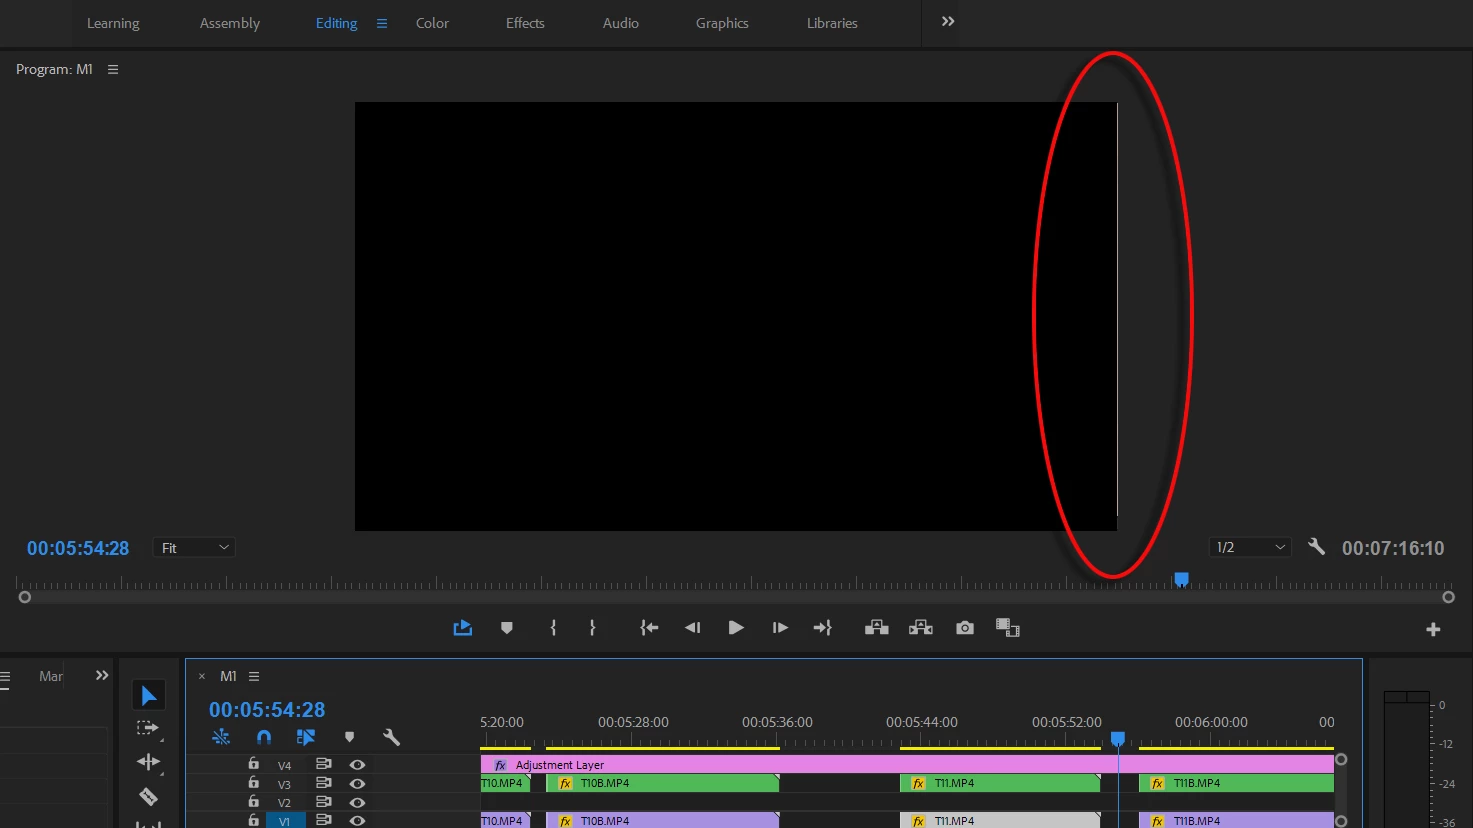Toggle the V2 track eye visibility
1473x828 pixels.
(x=357, y=802)
